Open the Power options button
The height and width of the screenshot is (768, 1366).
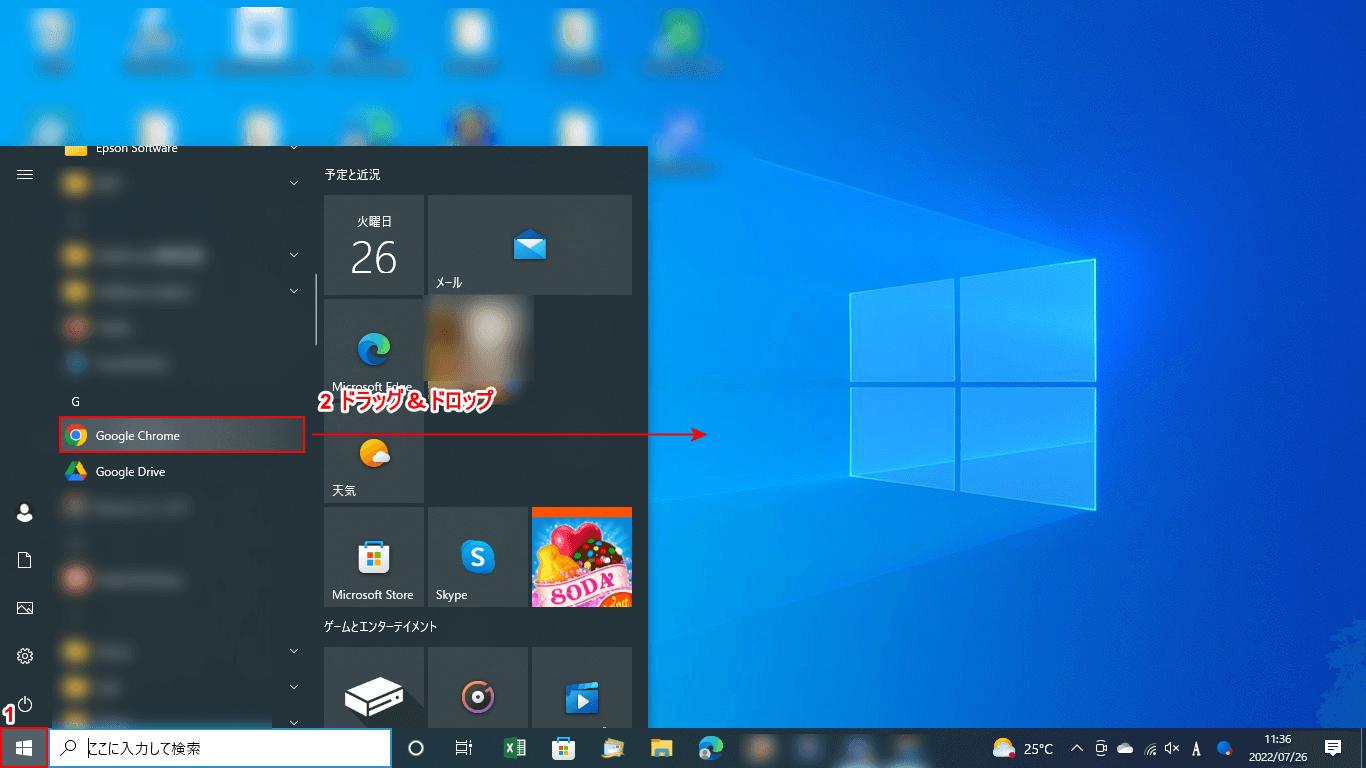(x=25, y=704)
